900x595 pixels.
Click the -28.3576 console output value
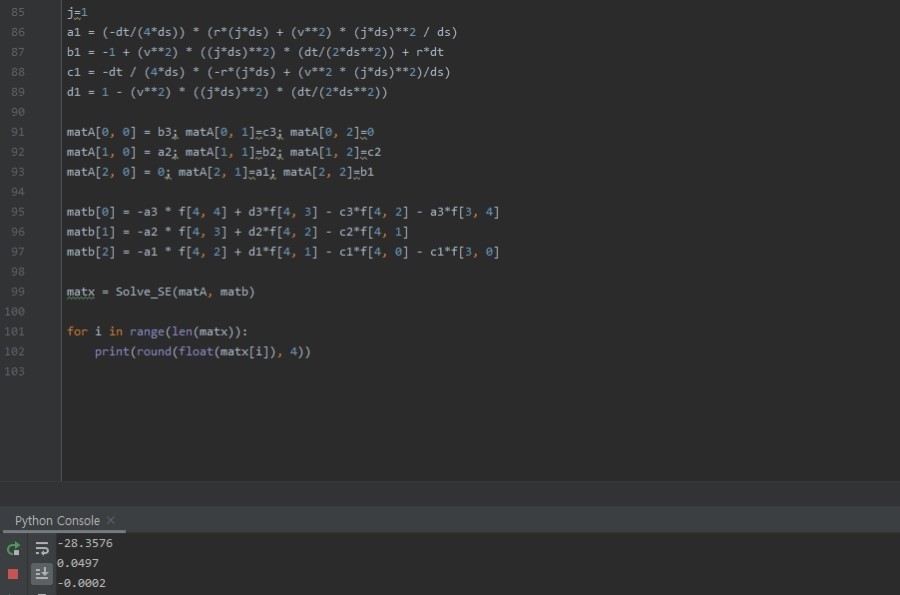click(85, 544)
